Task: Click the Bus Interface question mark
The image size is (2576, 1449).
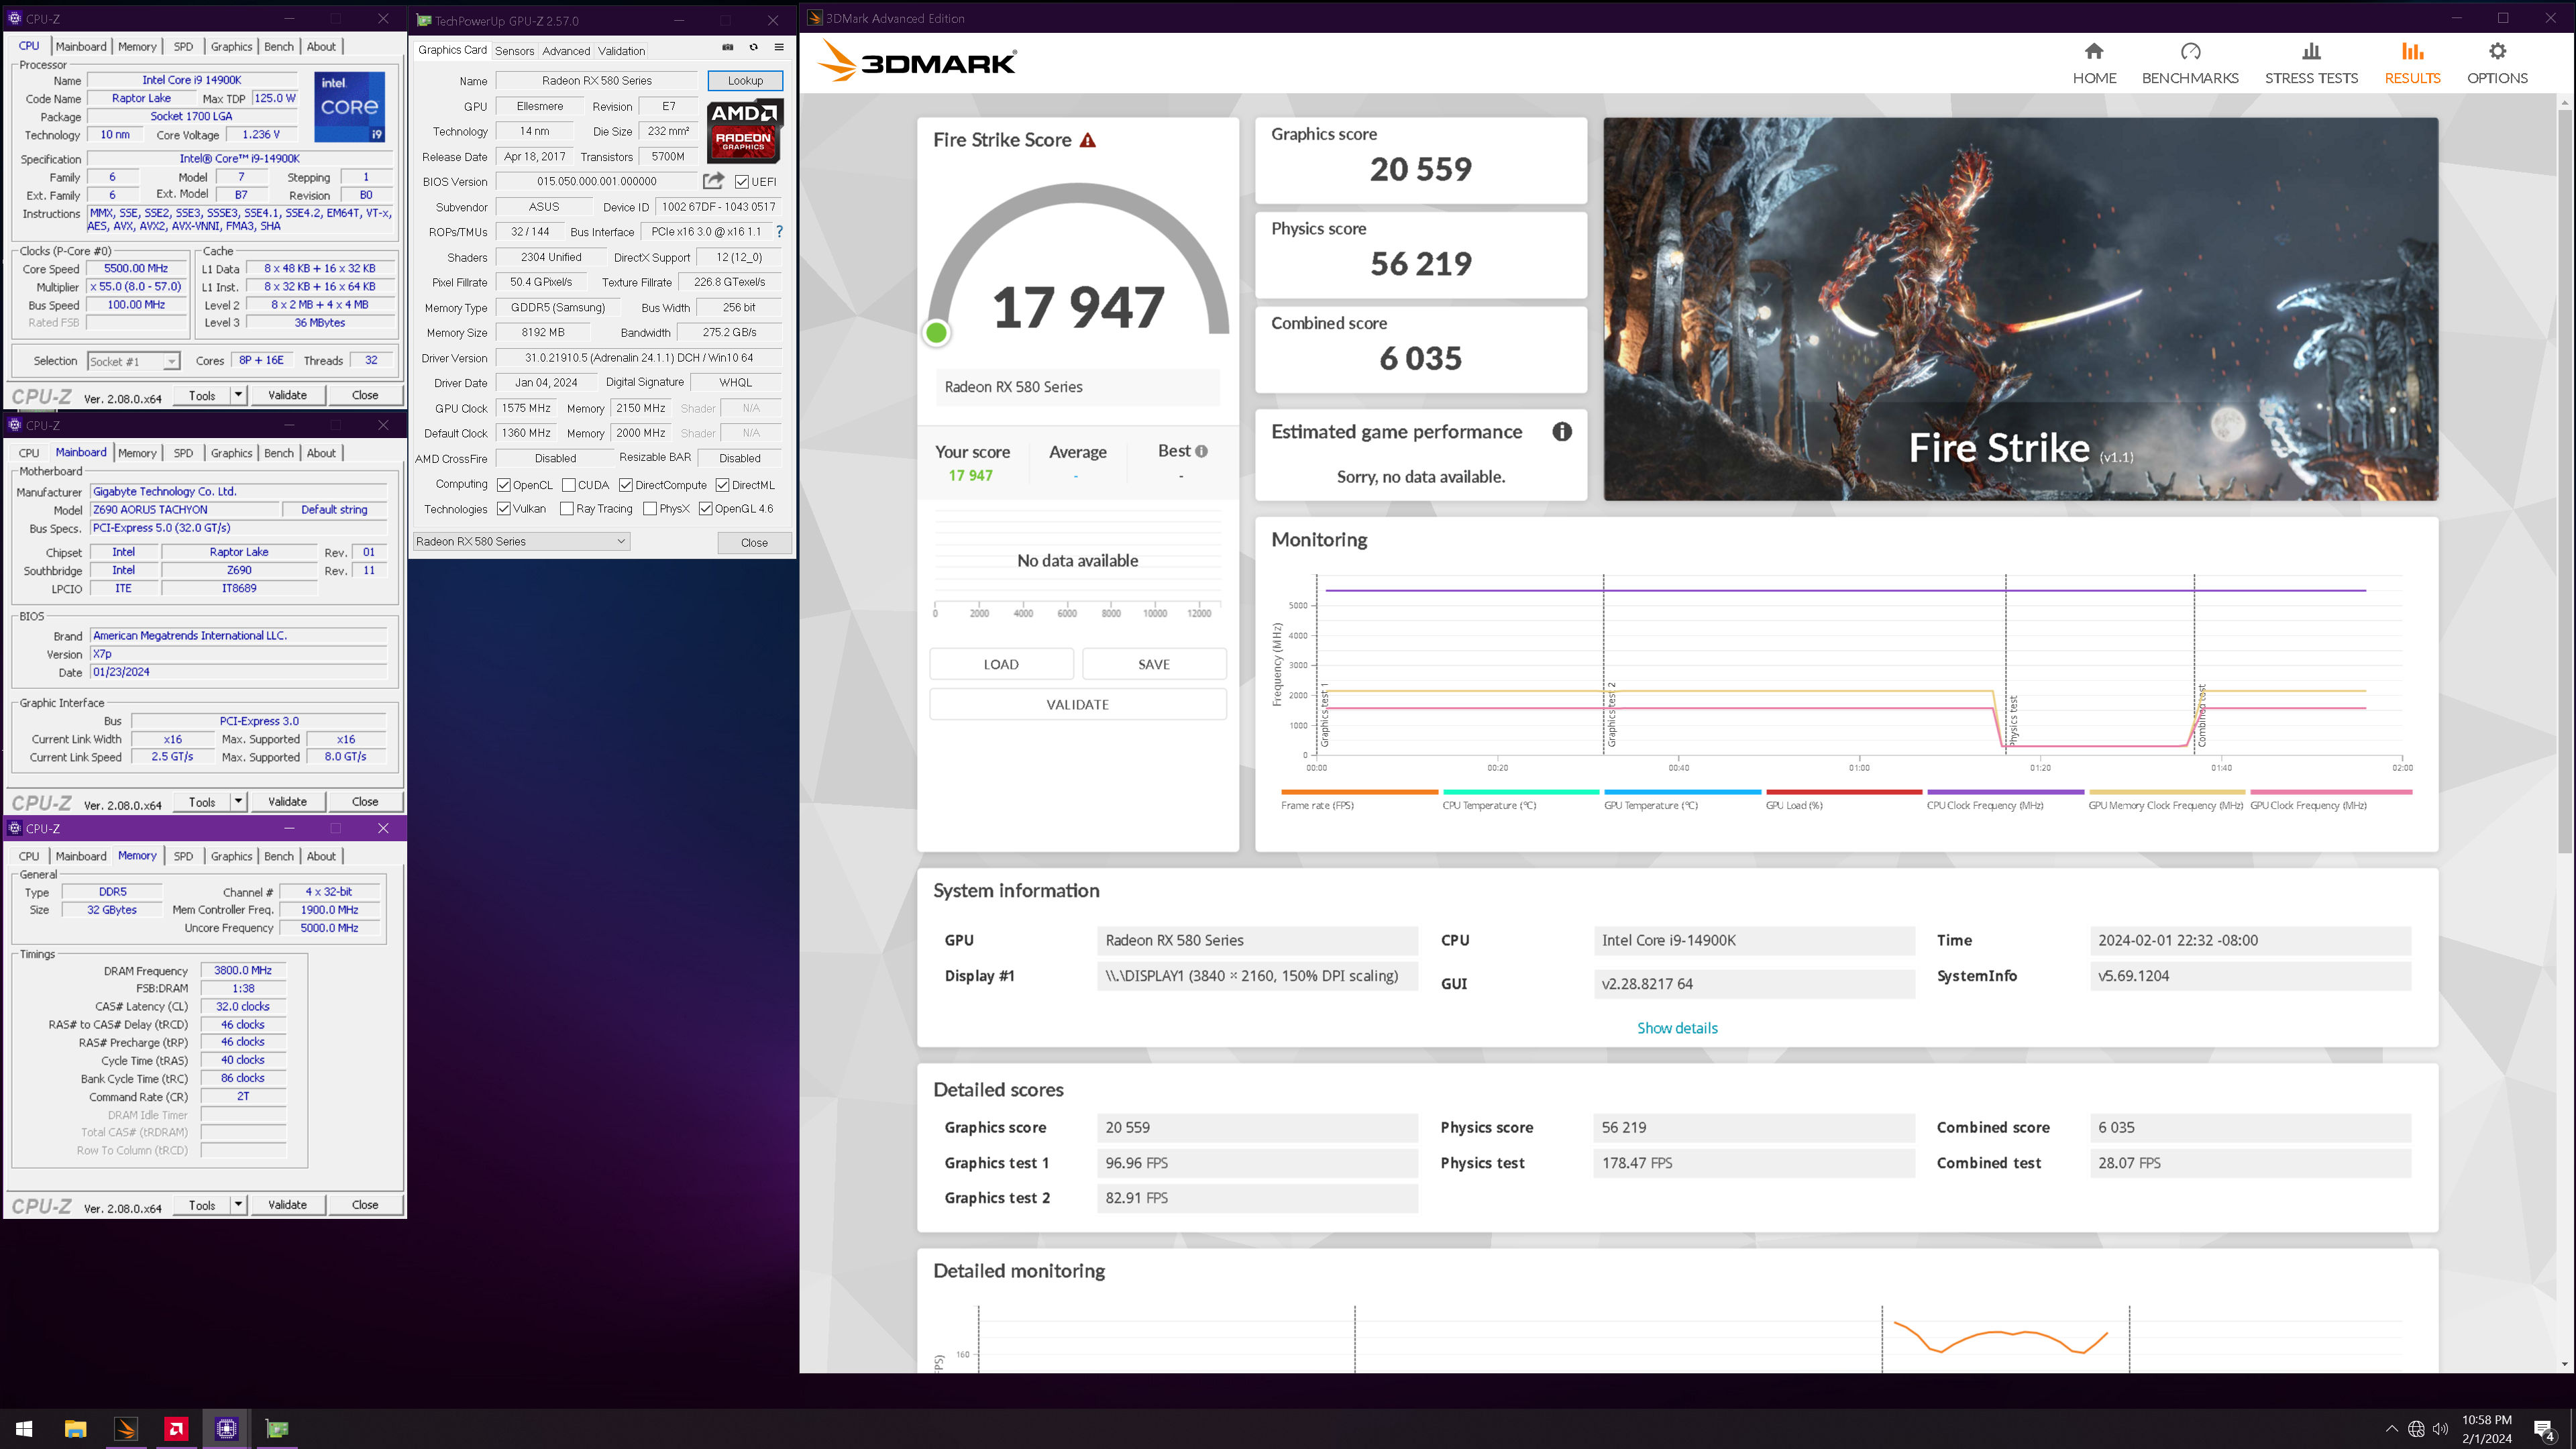Action: click(x=779, y=232)
